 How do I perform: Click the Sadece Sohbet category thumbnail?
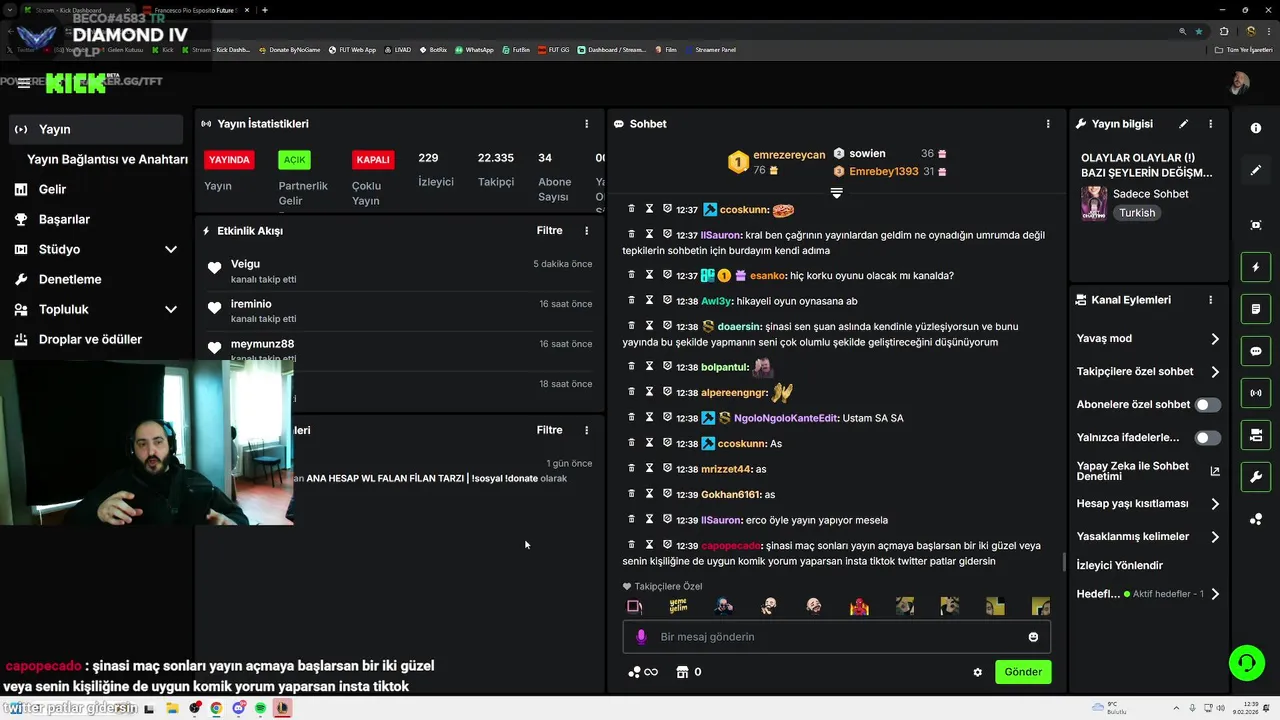click(1094, 203)
